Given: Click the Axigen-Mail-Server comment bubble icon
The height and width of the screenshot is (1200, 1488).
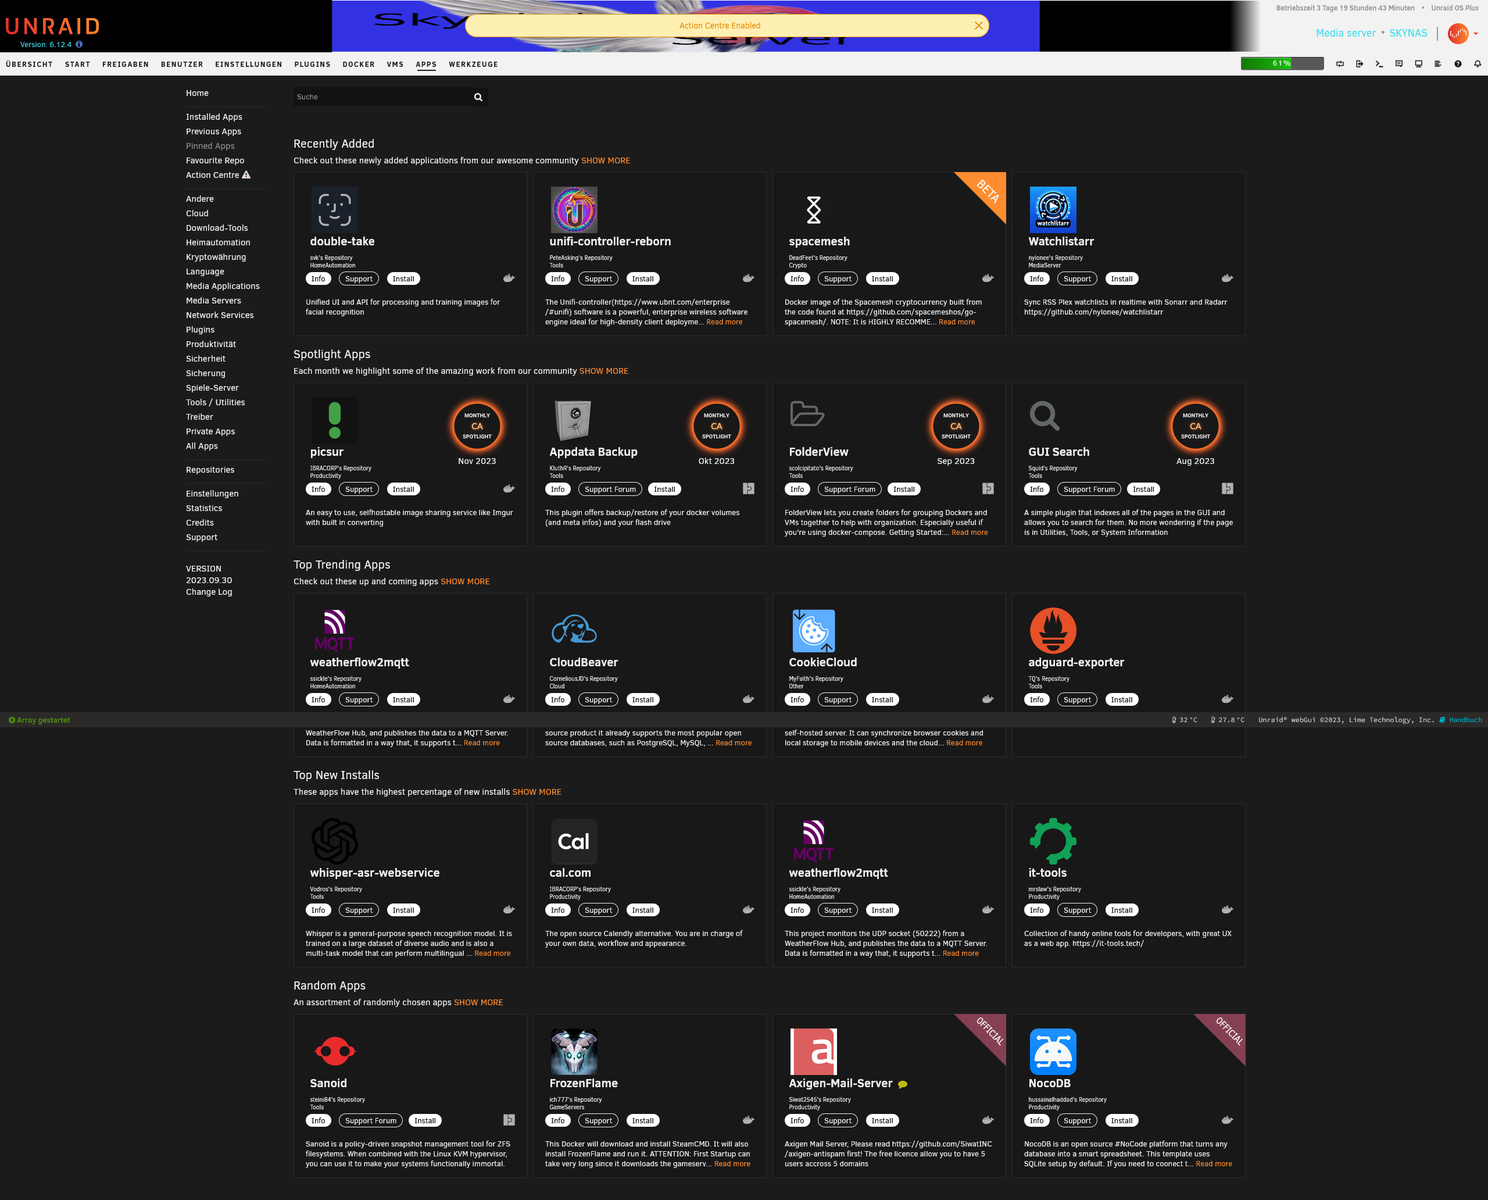Looking at the screenshot, I should [x=902, y=1084].
